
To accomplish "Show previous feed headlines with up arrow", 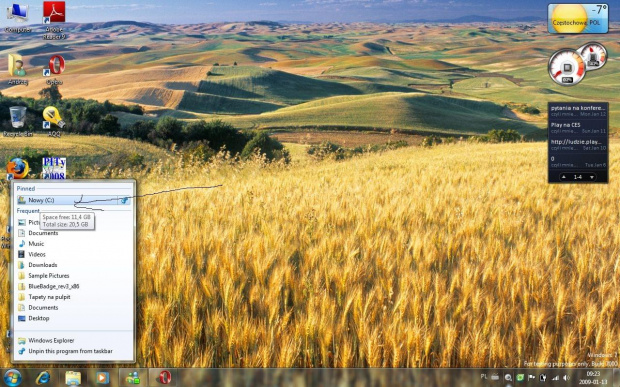I will pyautogui.click(x=564, y=177).
